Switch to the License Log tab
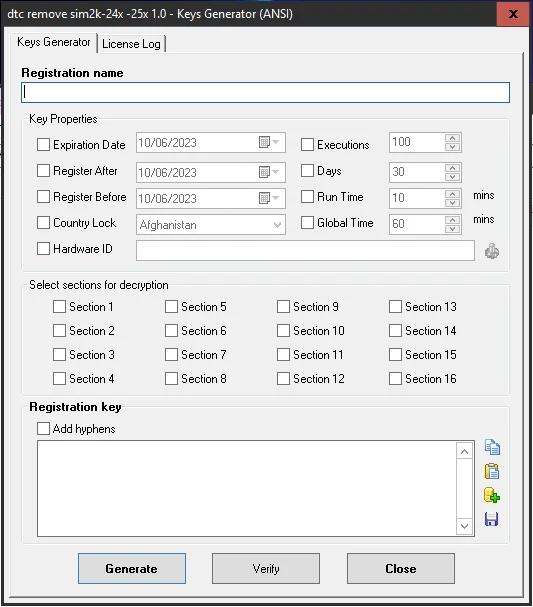The image size is (533, 607). pos(131,44)
